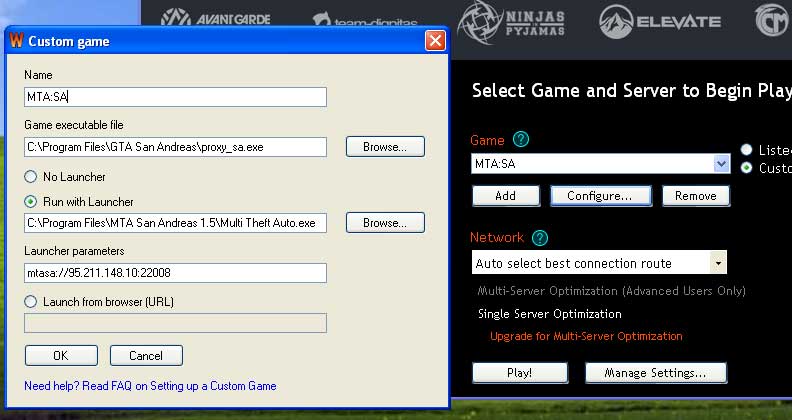Select the Run with Launcher option

(31, 201)
